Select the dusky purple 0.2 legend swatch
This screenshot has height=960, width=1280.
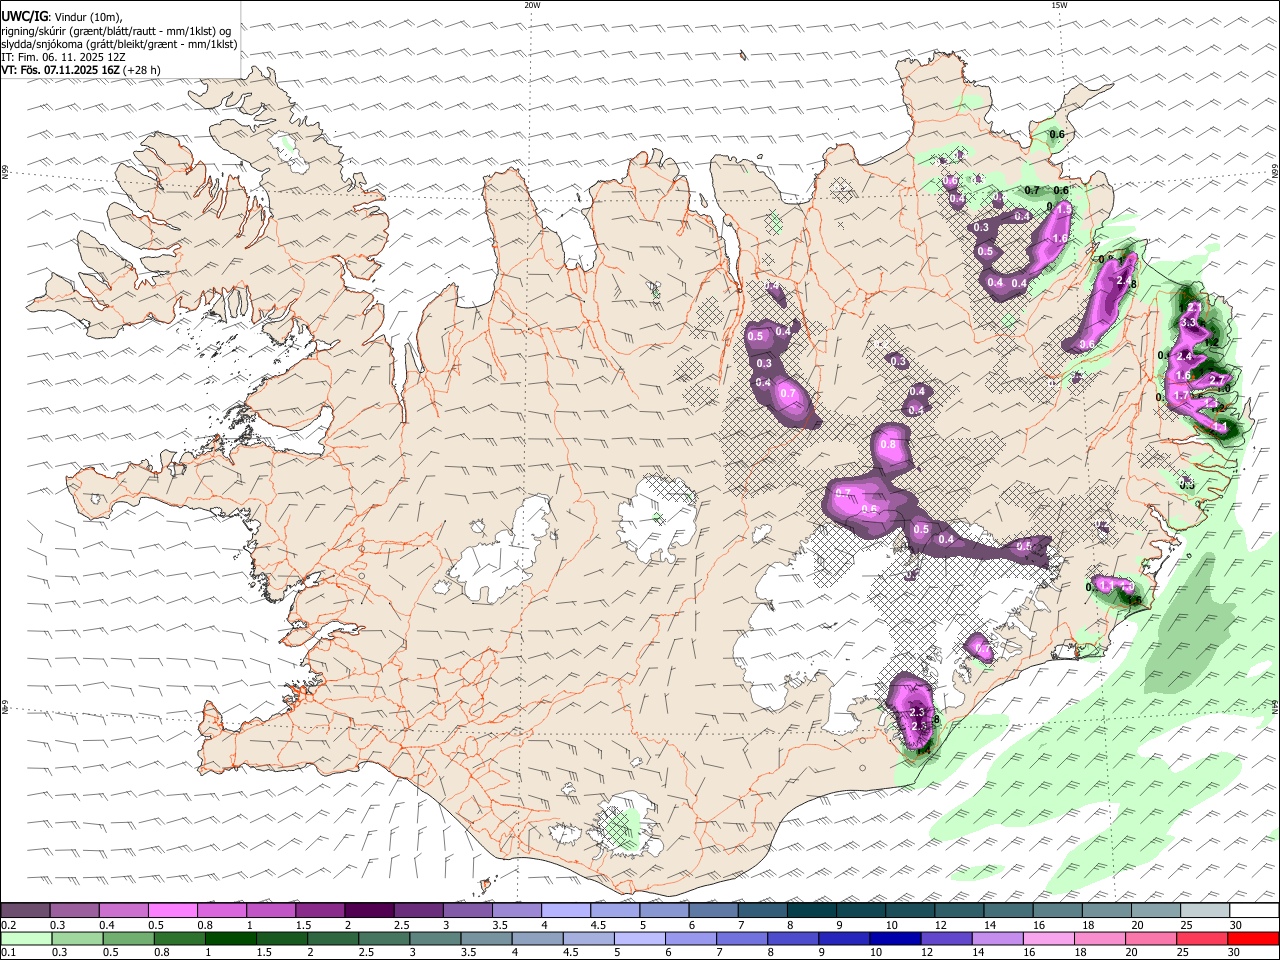[x=25, y=910]
